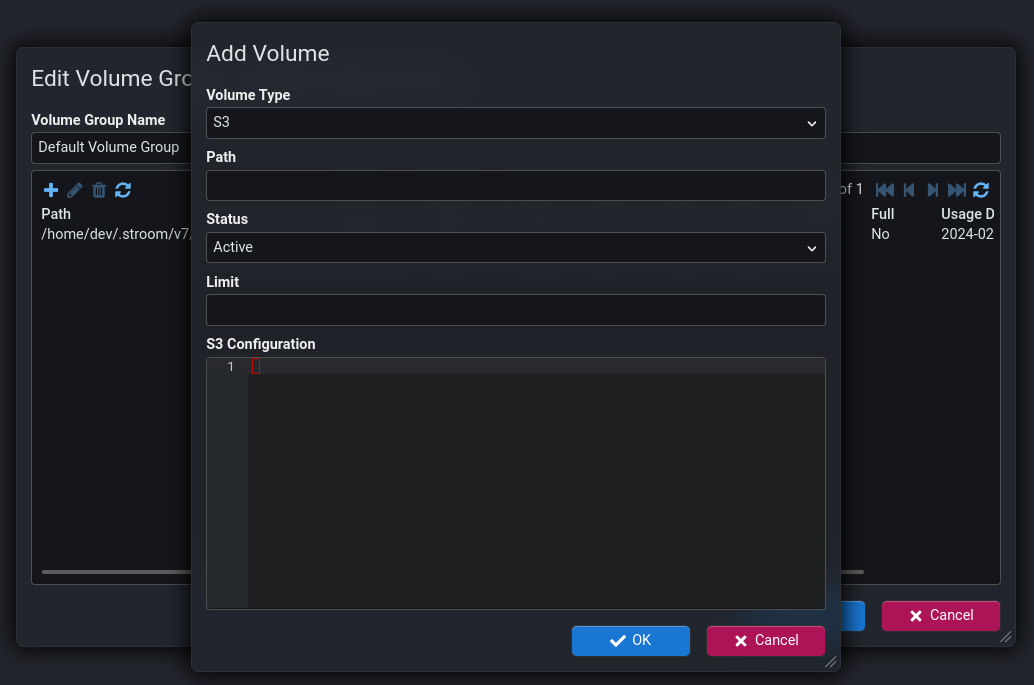Open the Volume Type dropdown showing S3
Screen dimensions: 1034x685
515,123
